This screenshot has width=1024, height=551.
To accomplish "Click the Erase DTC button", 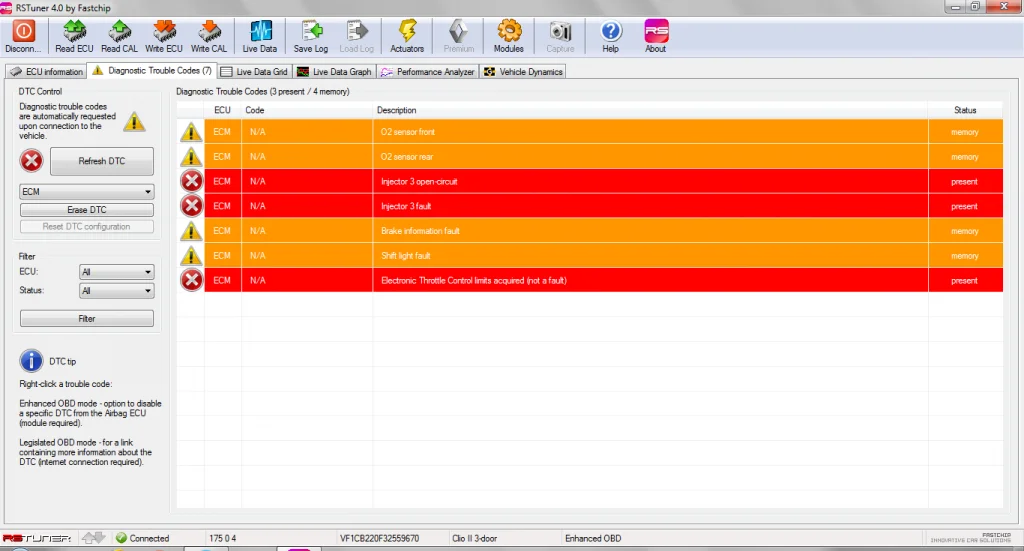I will [87, 210].
